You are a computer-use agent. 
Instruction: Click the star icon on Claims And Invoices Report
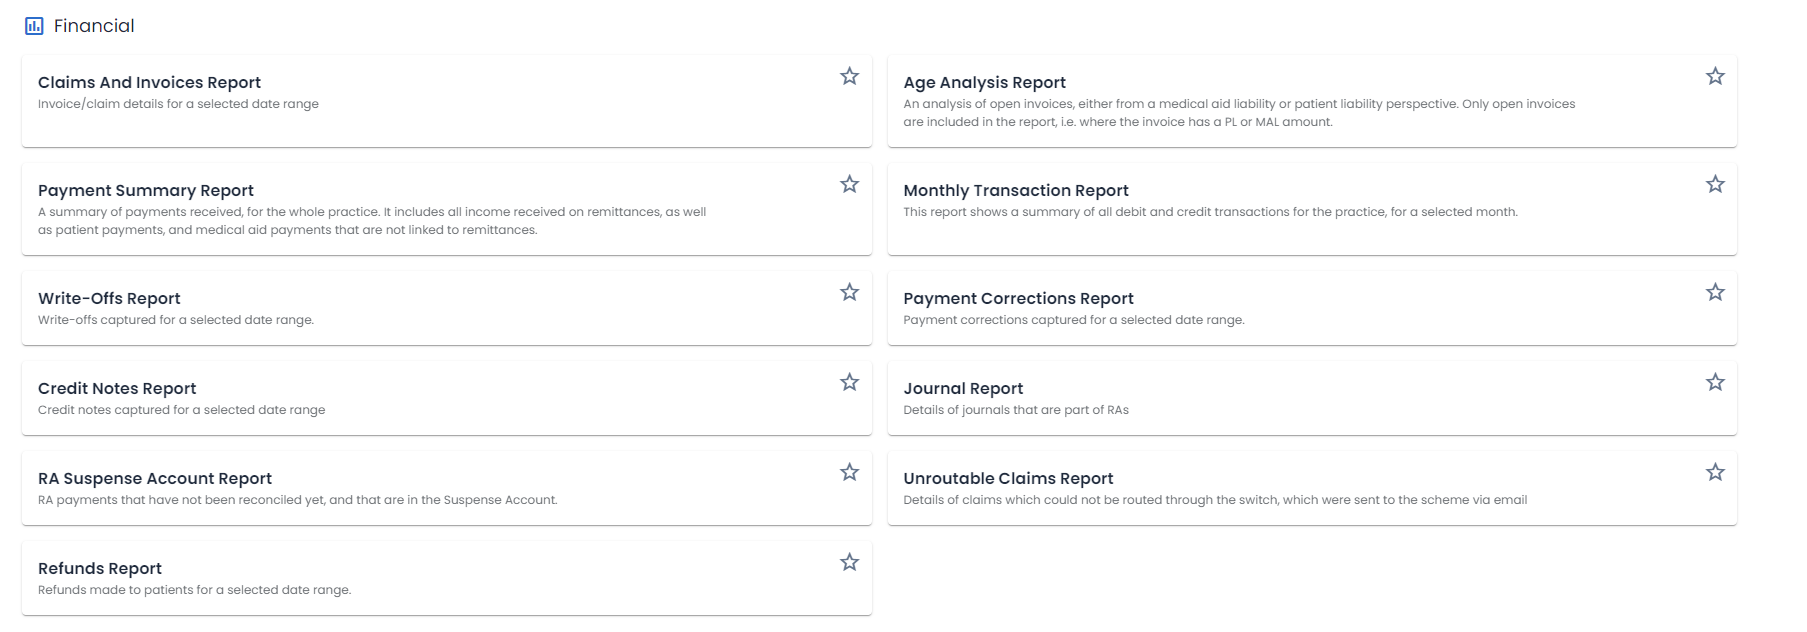(849, 76)
